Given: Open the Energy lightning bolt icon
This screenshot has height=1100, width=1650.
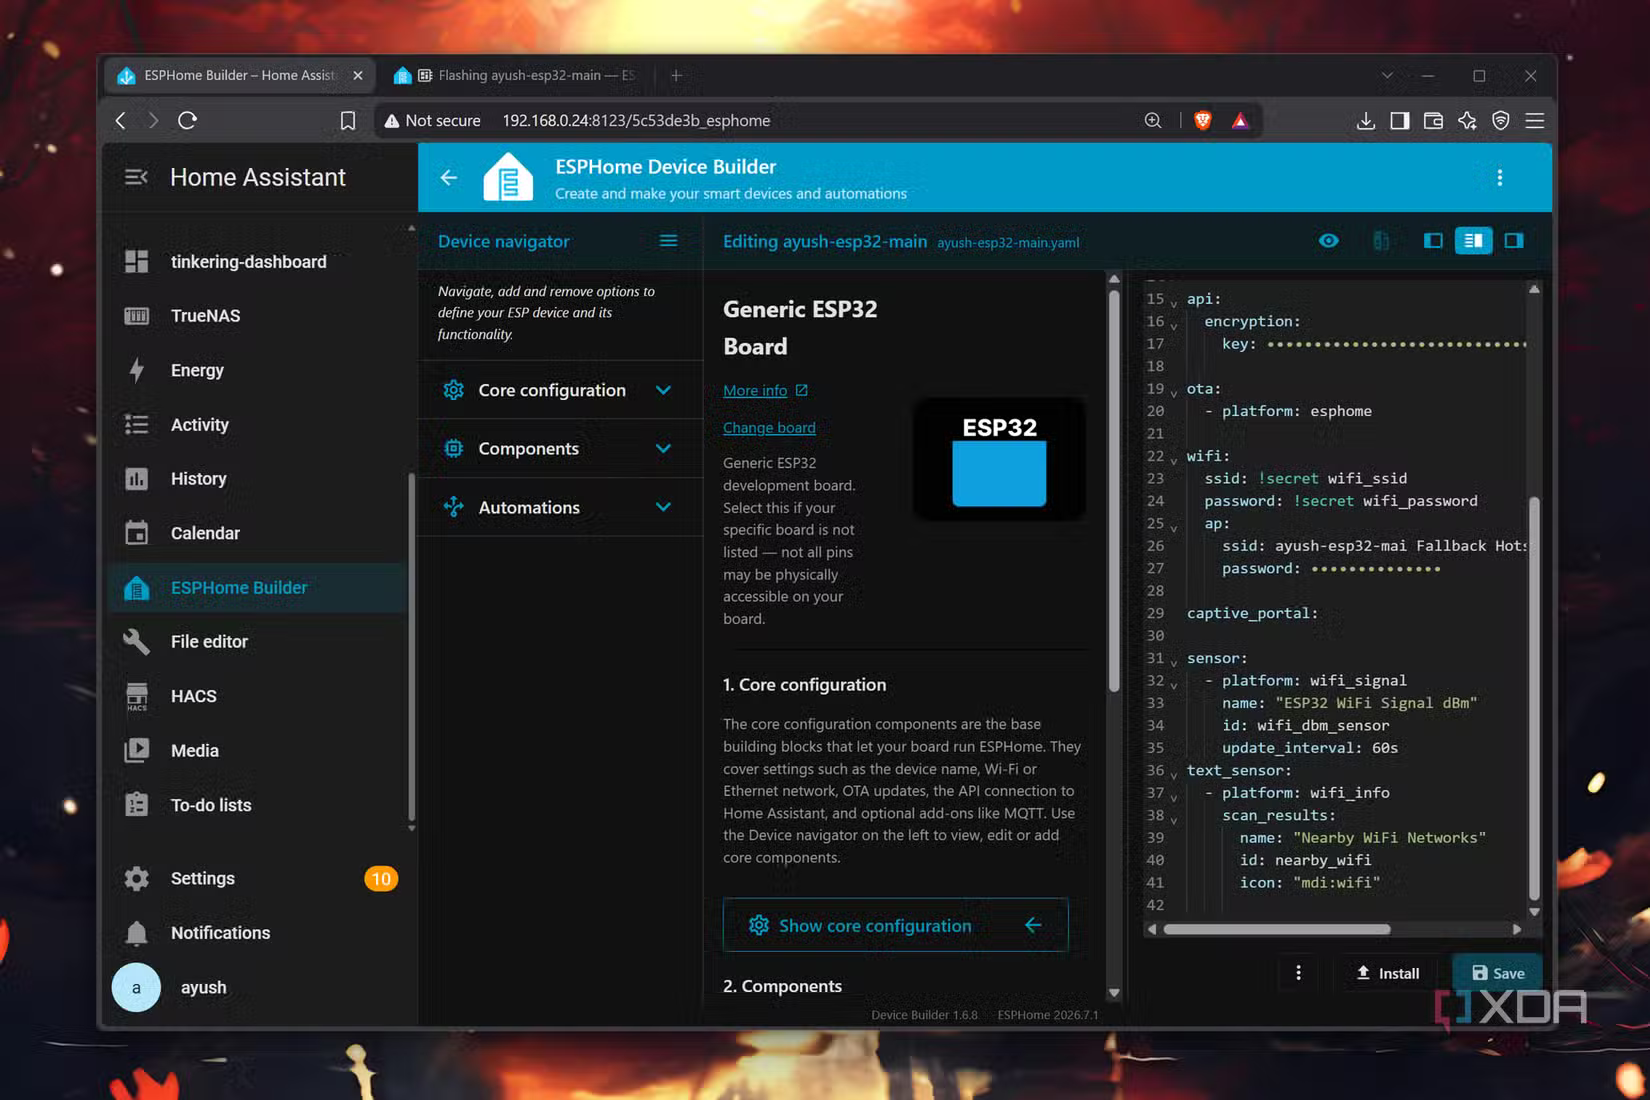Looking at the screenshot, I should point(136,370).
